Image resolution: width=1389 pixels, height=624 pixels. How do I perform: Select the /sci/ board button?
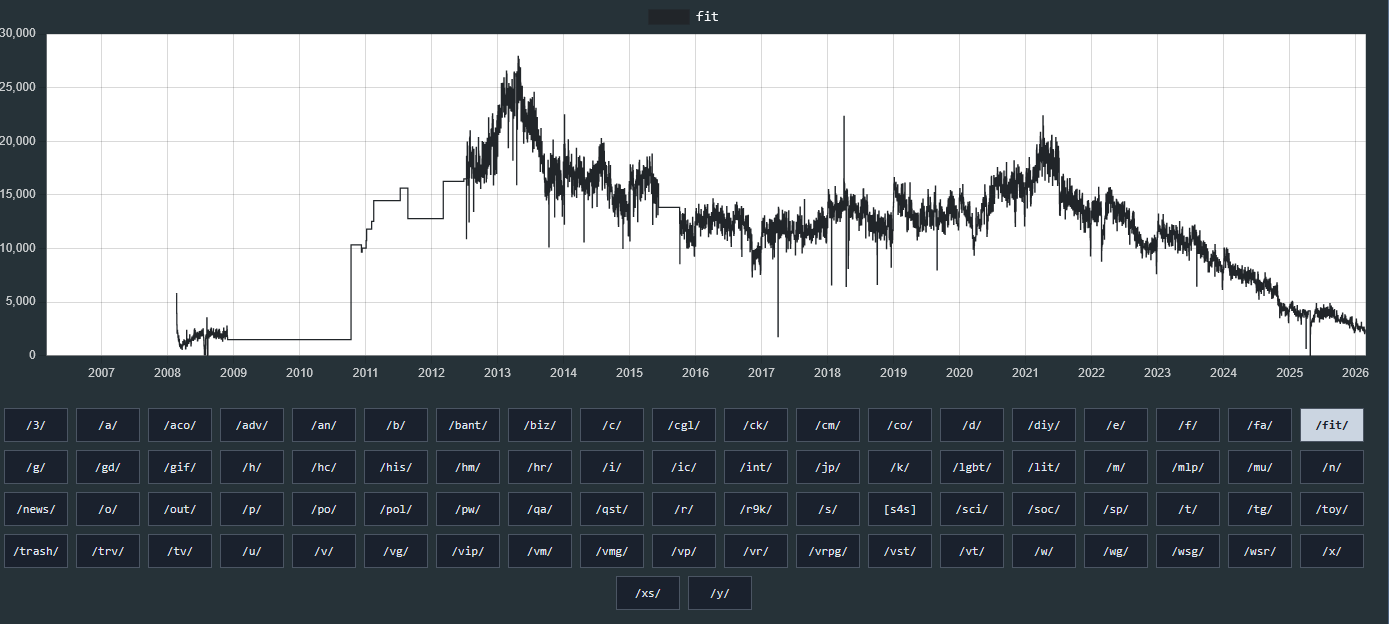coord(972,509)
